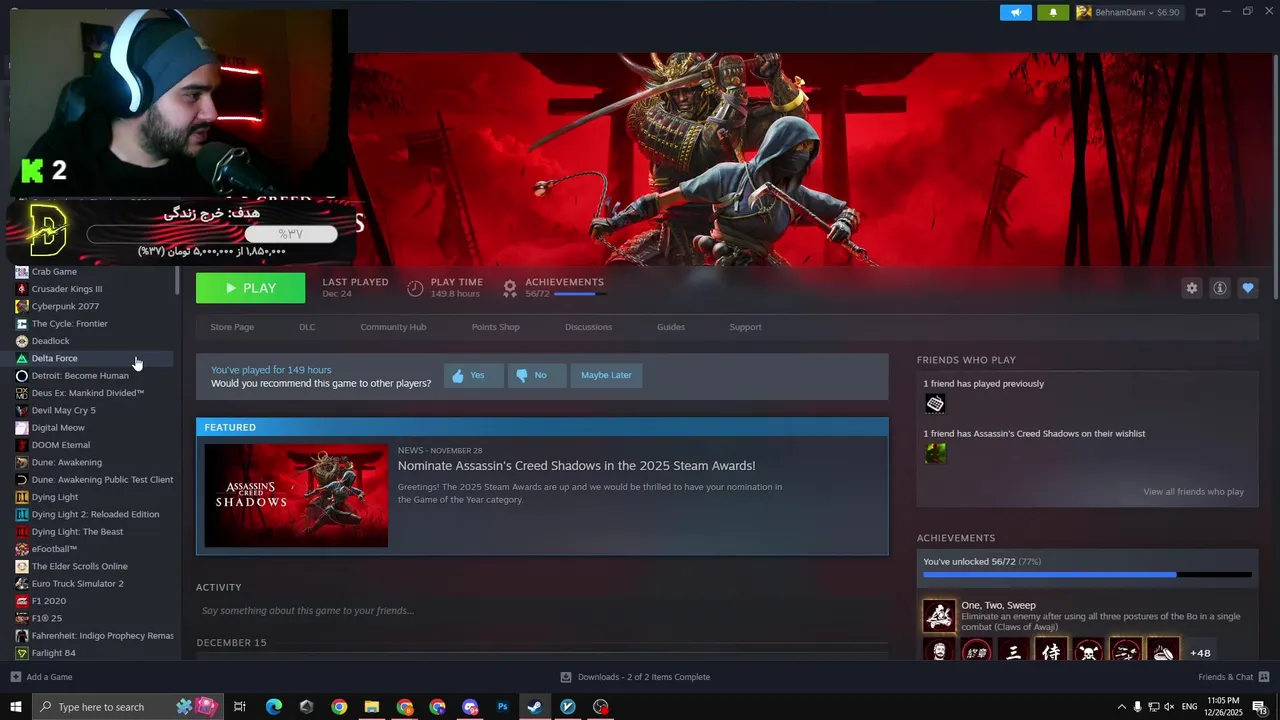Click the achievements progress bar in sidebar

[1087, 575]
